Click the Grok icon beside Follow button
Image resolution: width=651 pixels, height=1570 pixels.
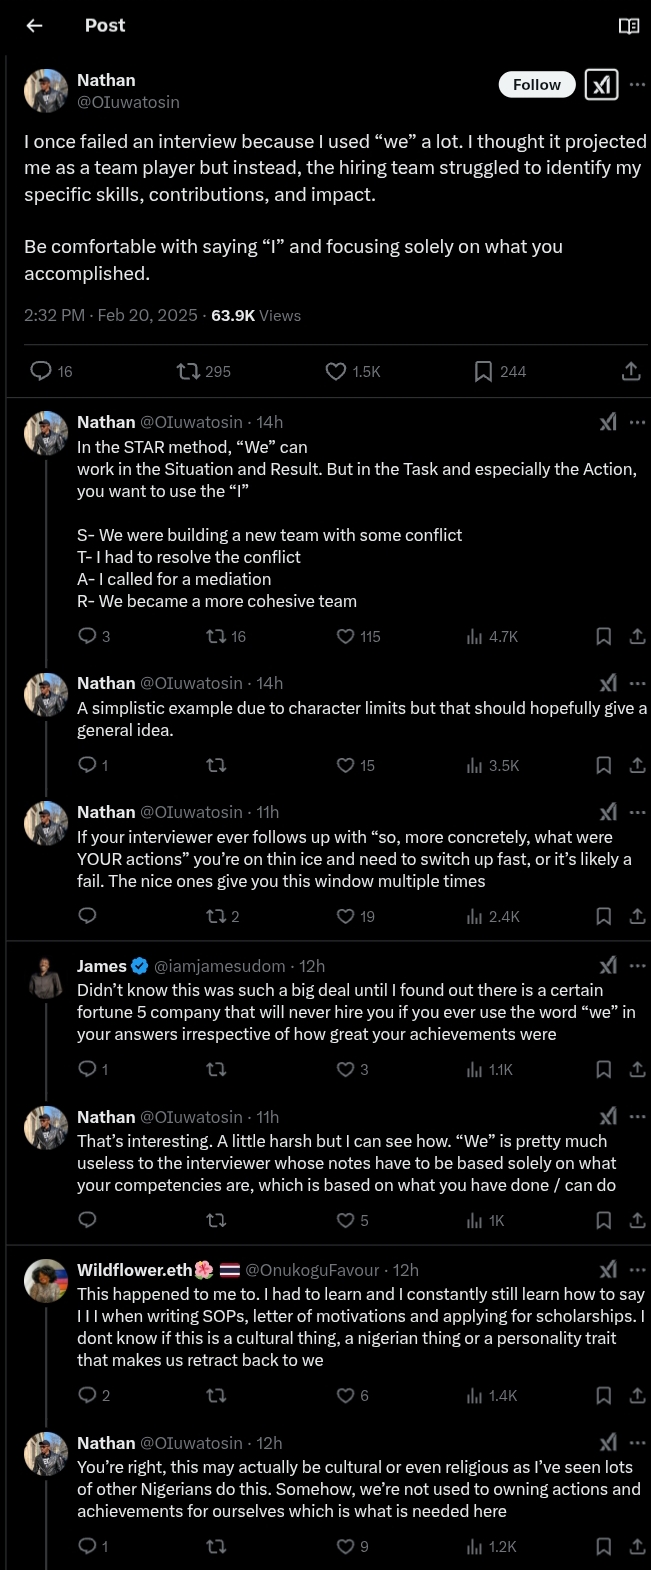pyautogui.click(x=601, y=85)
